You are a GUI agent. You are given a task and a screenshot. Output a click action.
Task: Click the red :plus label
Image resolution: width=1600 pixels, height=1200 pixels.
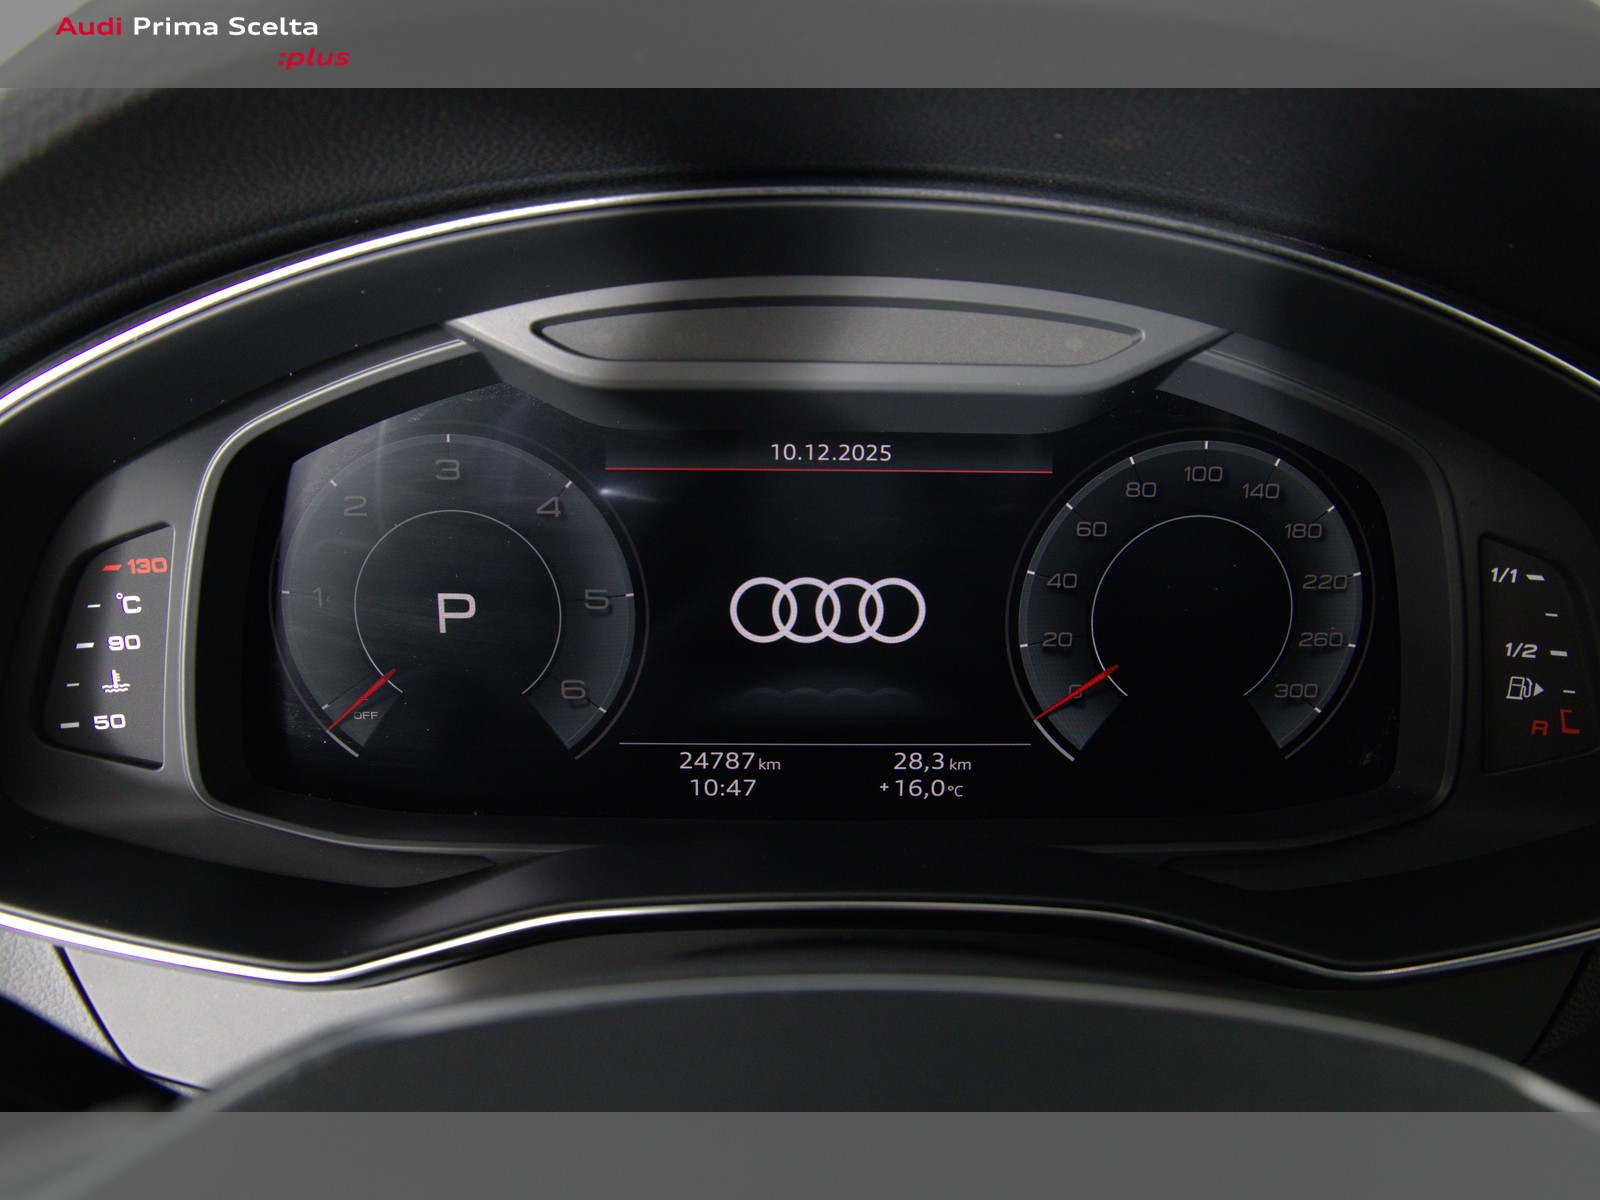313,58
